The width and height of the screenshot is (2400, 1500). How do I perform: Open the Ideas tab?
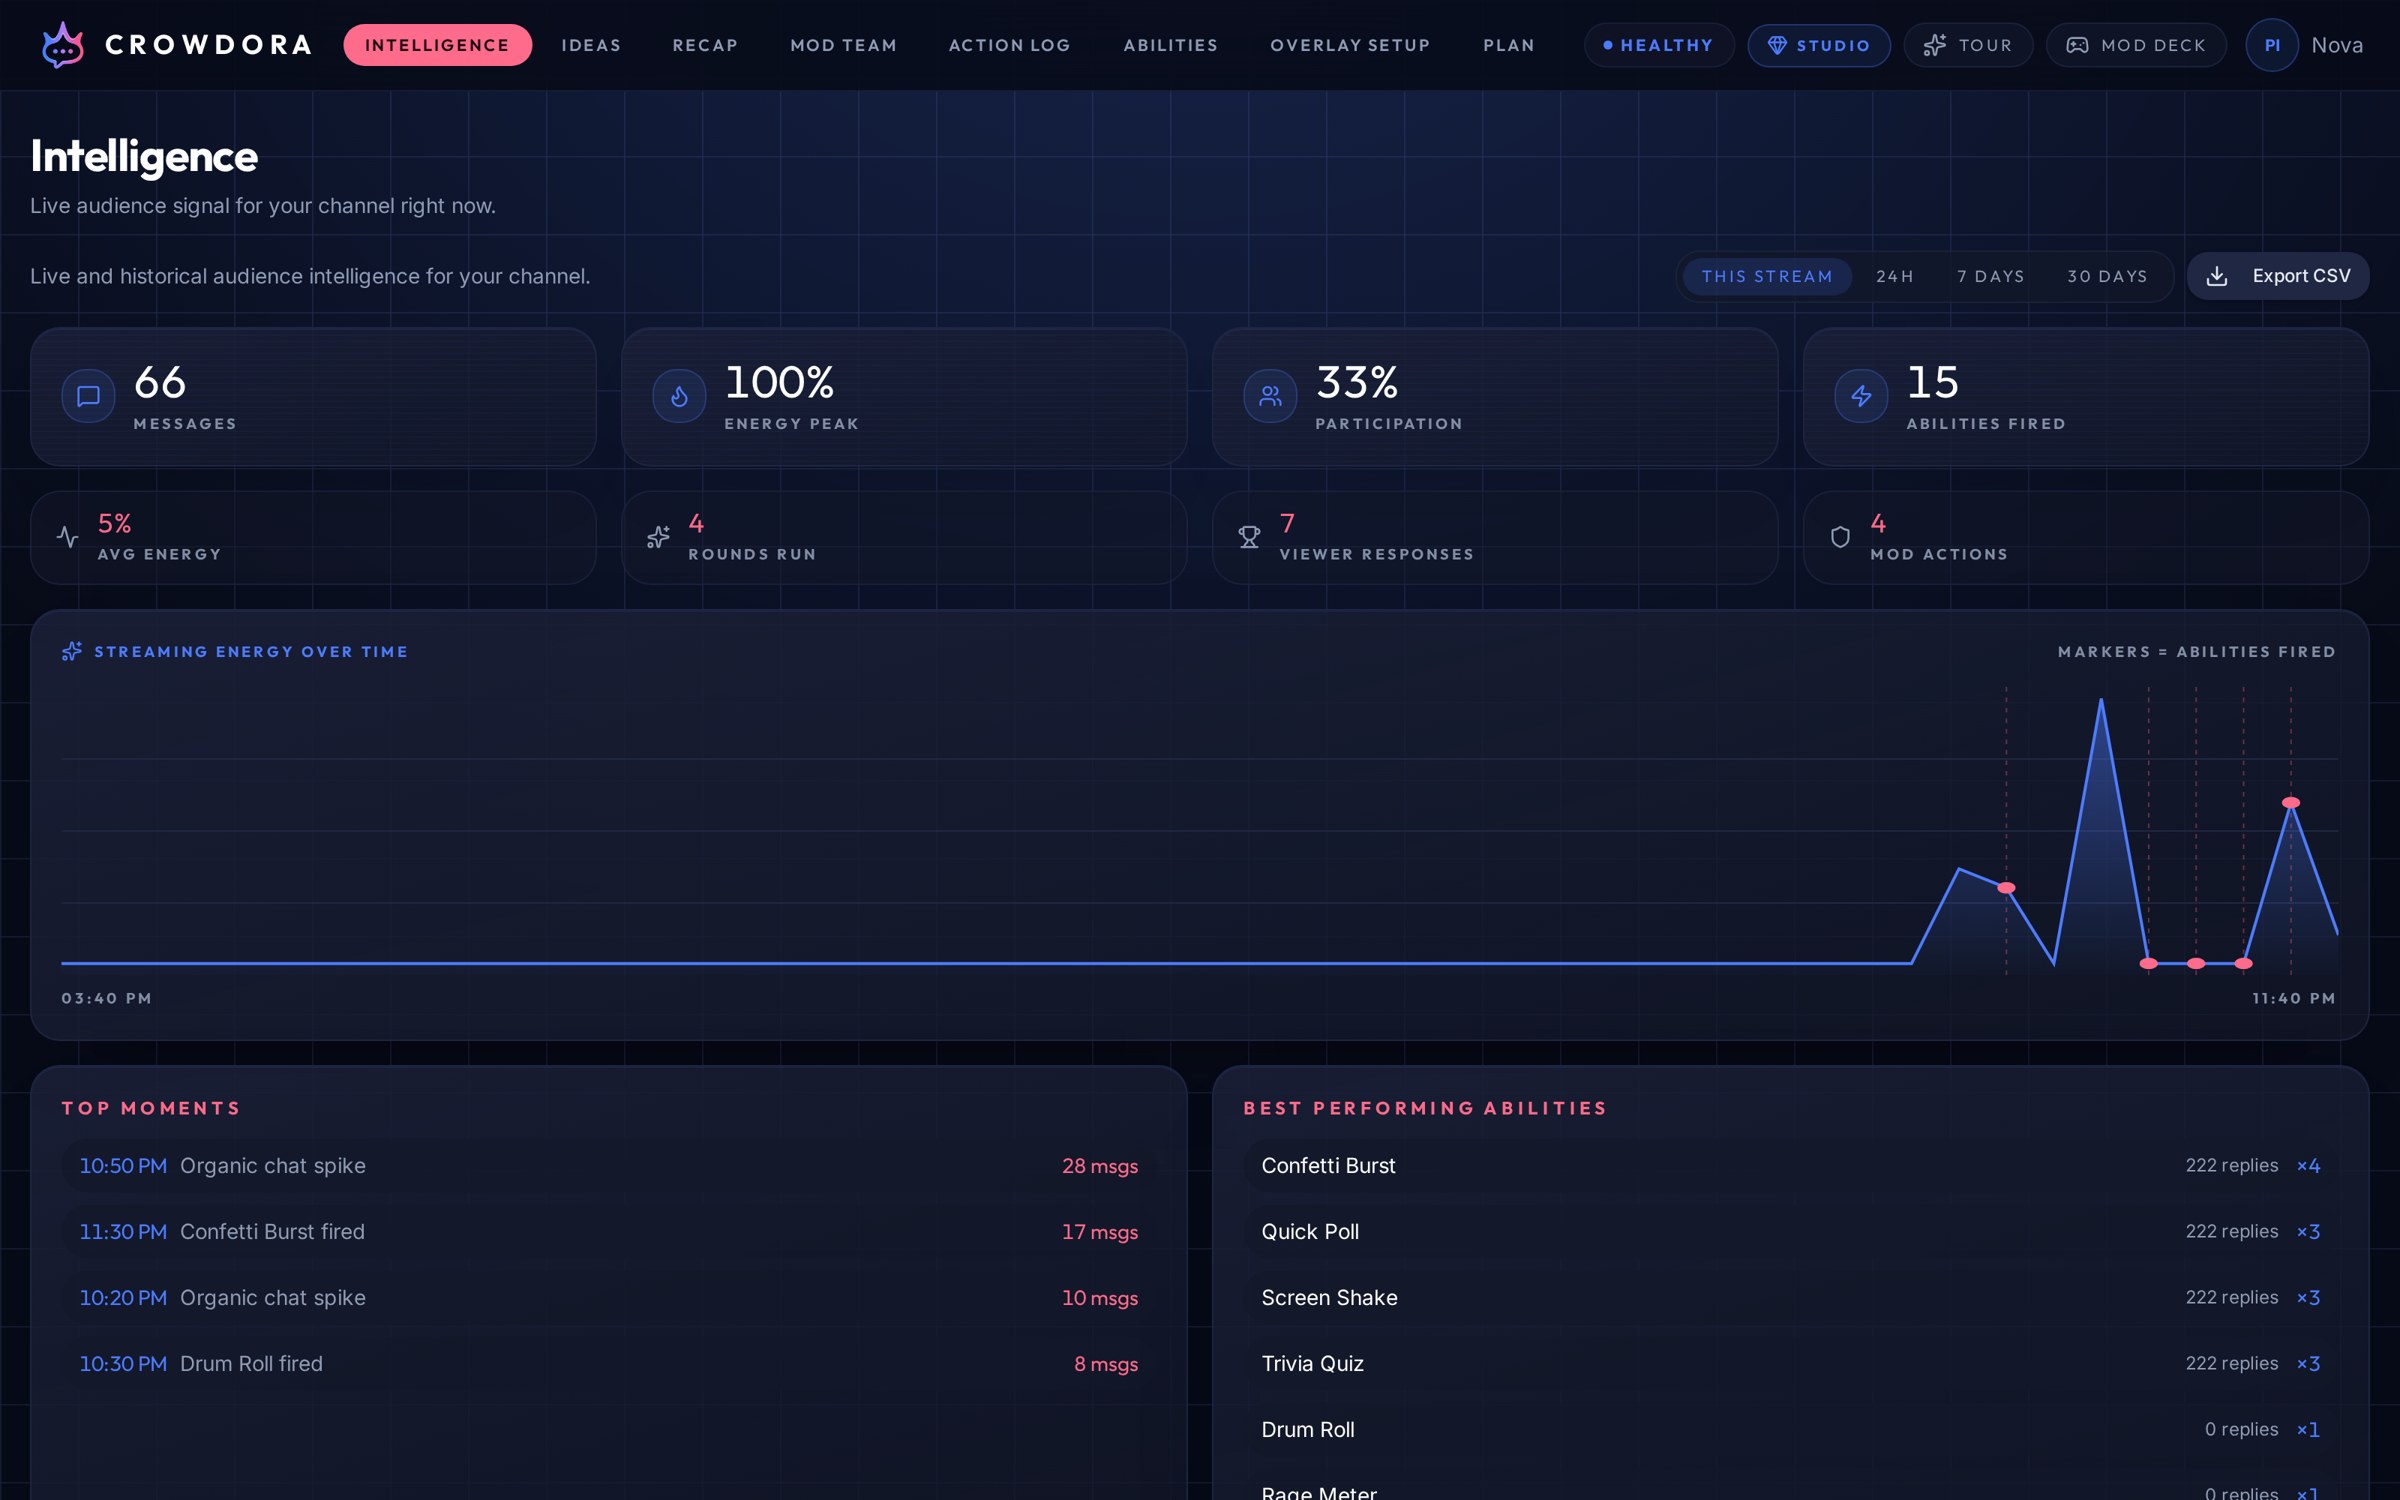point(591,45)
